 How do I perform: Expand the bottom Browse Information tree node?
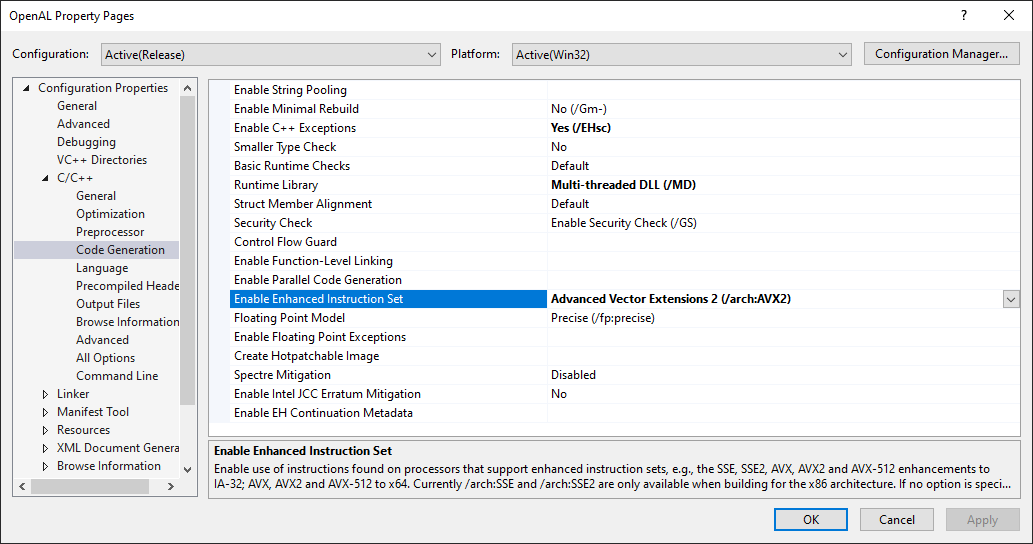pyautogui.click(x=45, y=466)
